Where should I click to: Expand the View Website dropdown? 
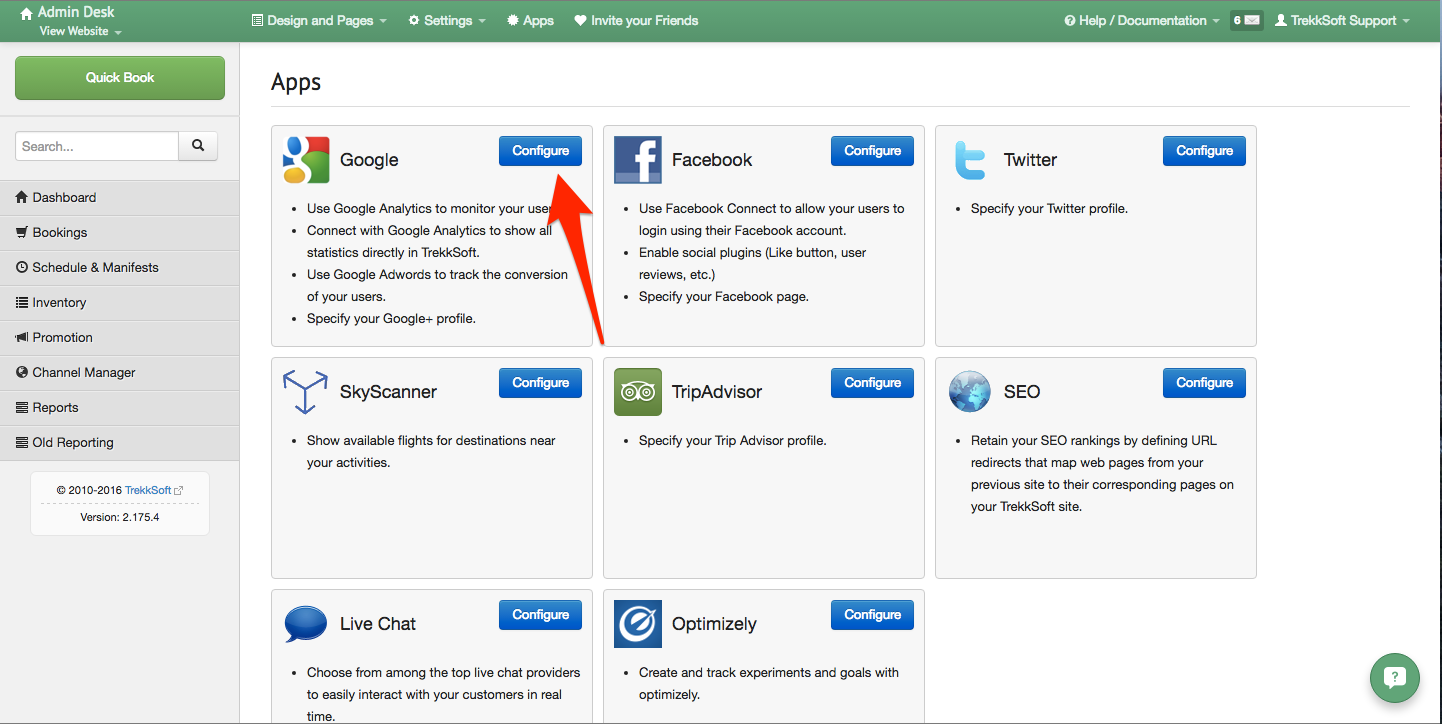click(x=80, y=32)
